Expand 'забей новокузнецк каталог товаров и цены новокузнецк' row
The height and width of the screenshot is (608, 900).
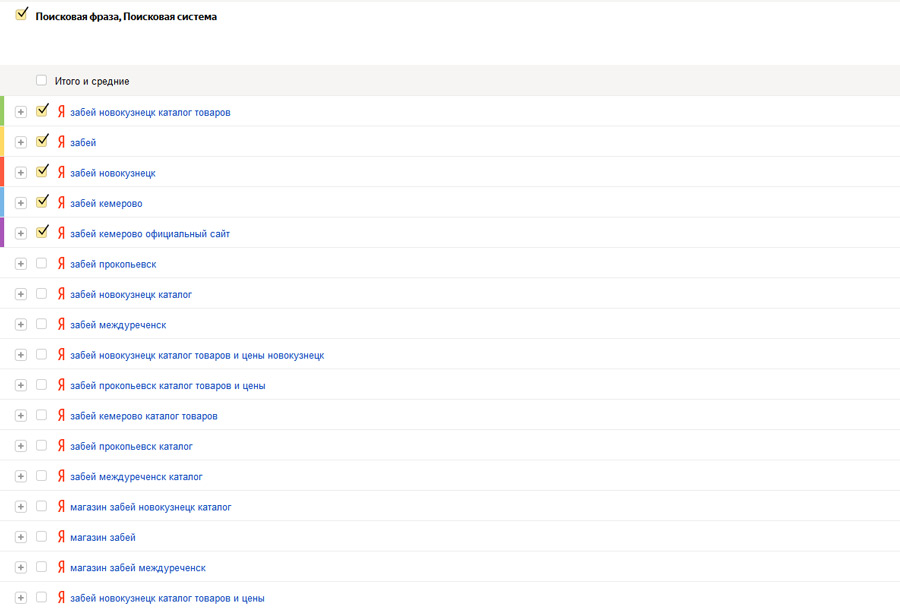tap(21, 355)
